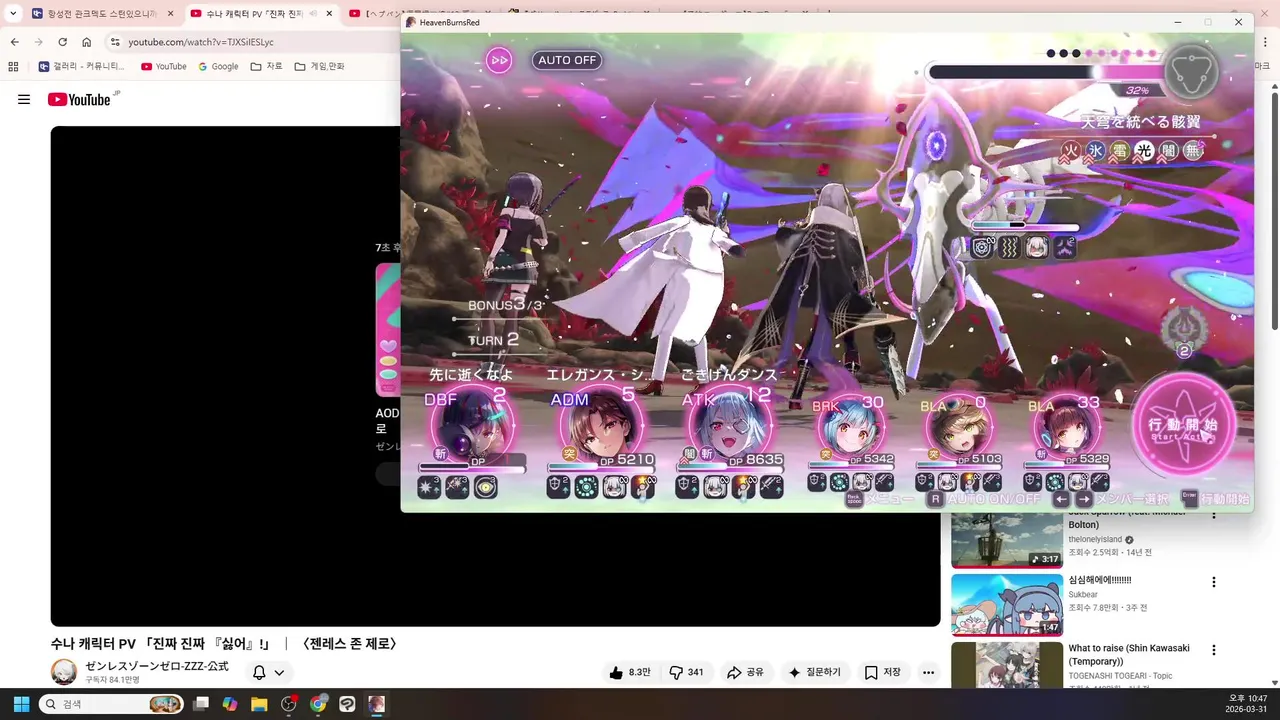Click the enemy angry-face debuff status icon
The width and height of the screenshot is (1280, 720).
coord(1065,247)
